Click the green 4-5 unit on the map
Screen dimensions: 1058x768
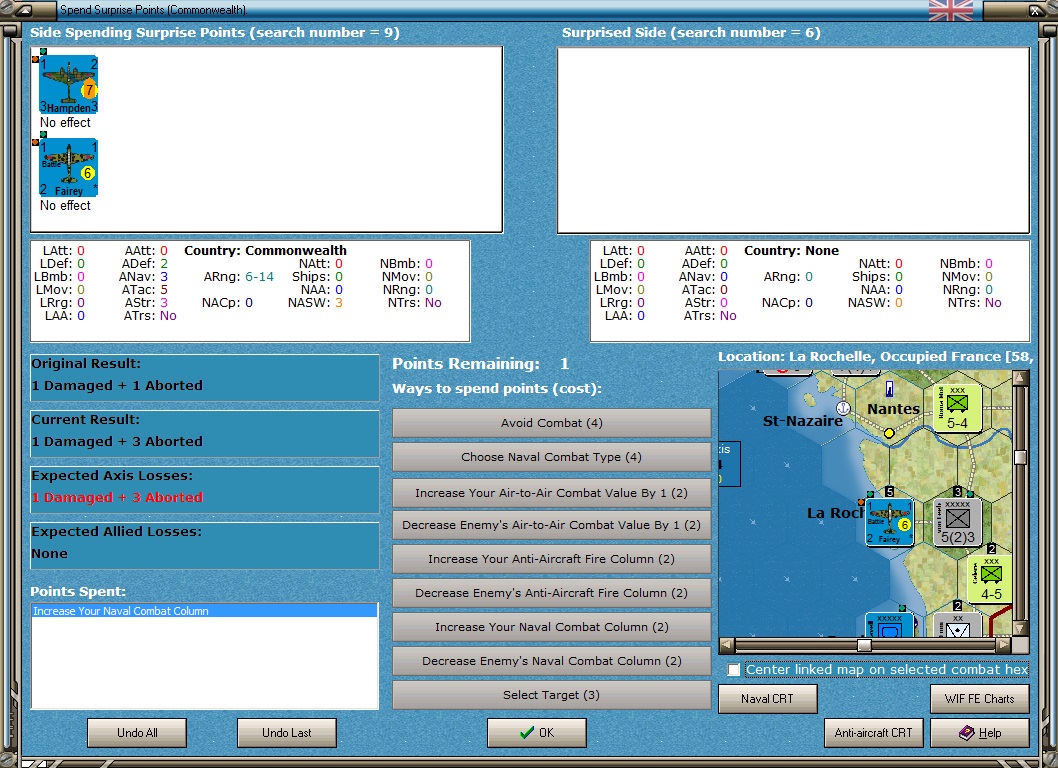pos(990,579)
